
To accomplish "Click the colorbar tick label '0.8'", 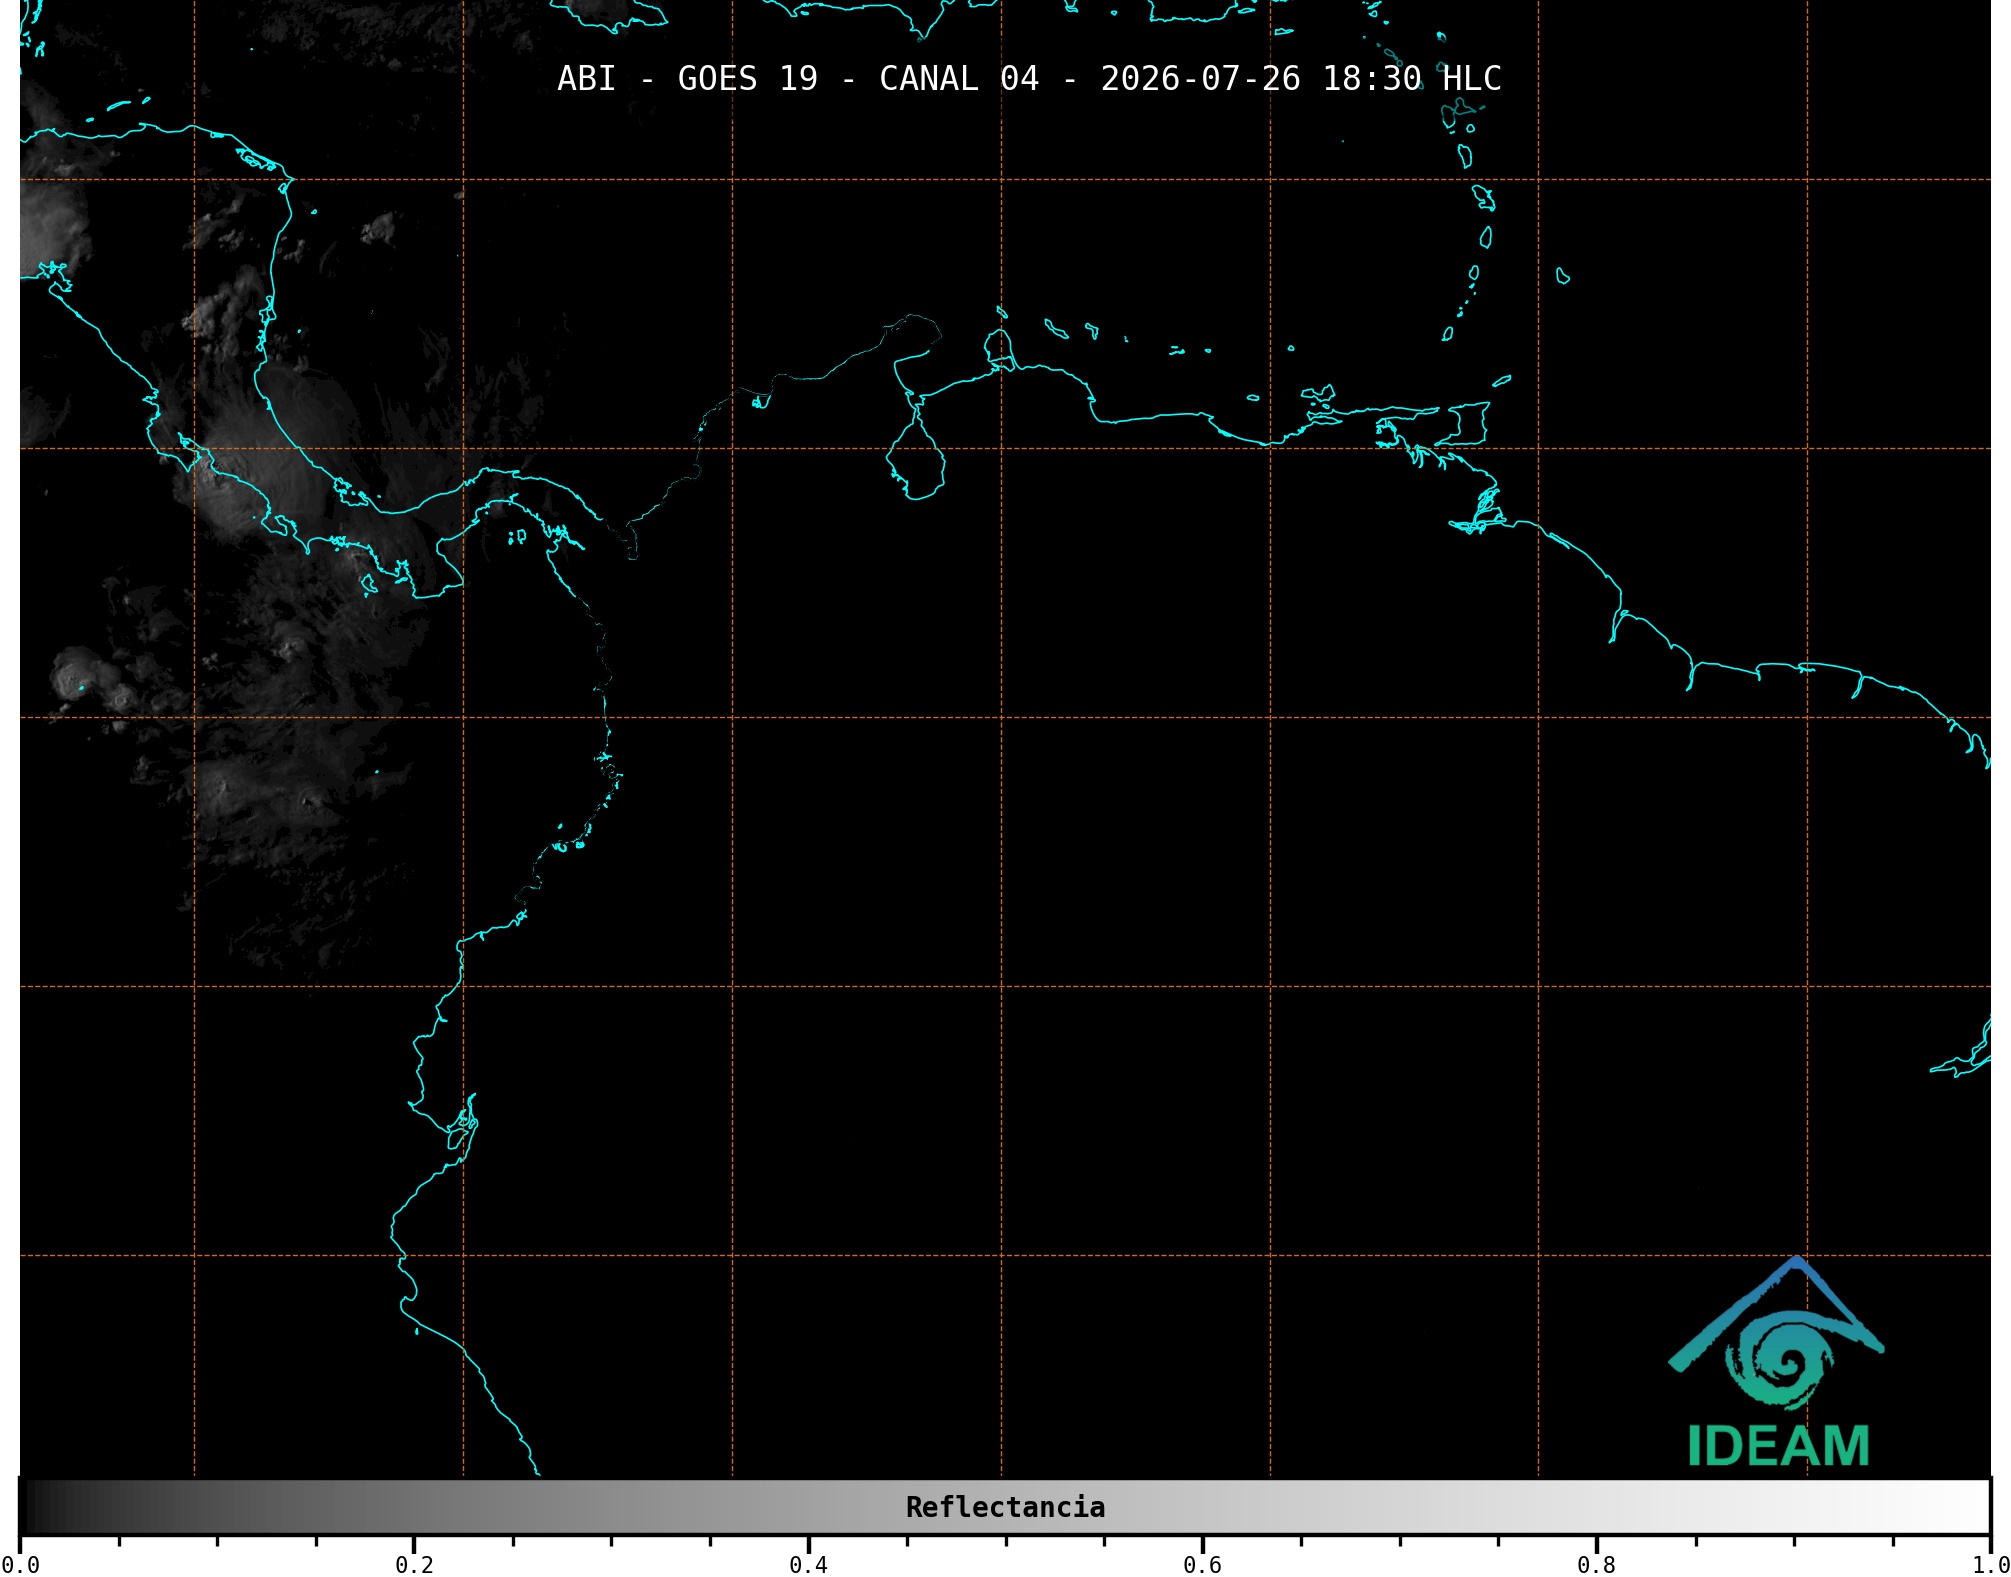I will [1596, 1565].
